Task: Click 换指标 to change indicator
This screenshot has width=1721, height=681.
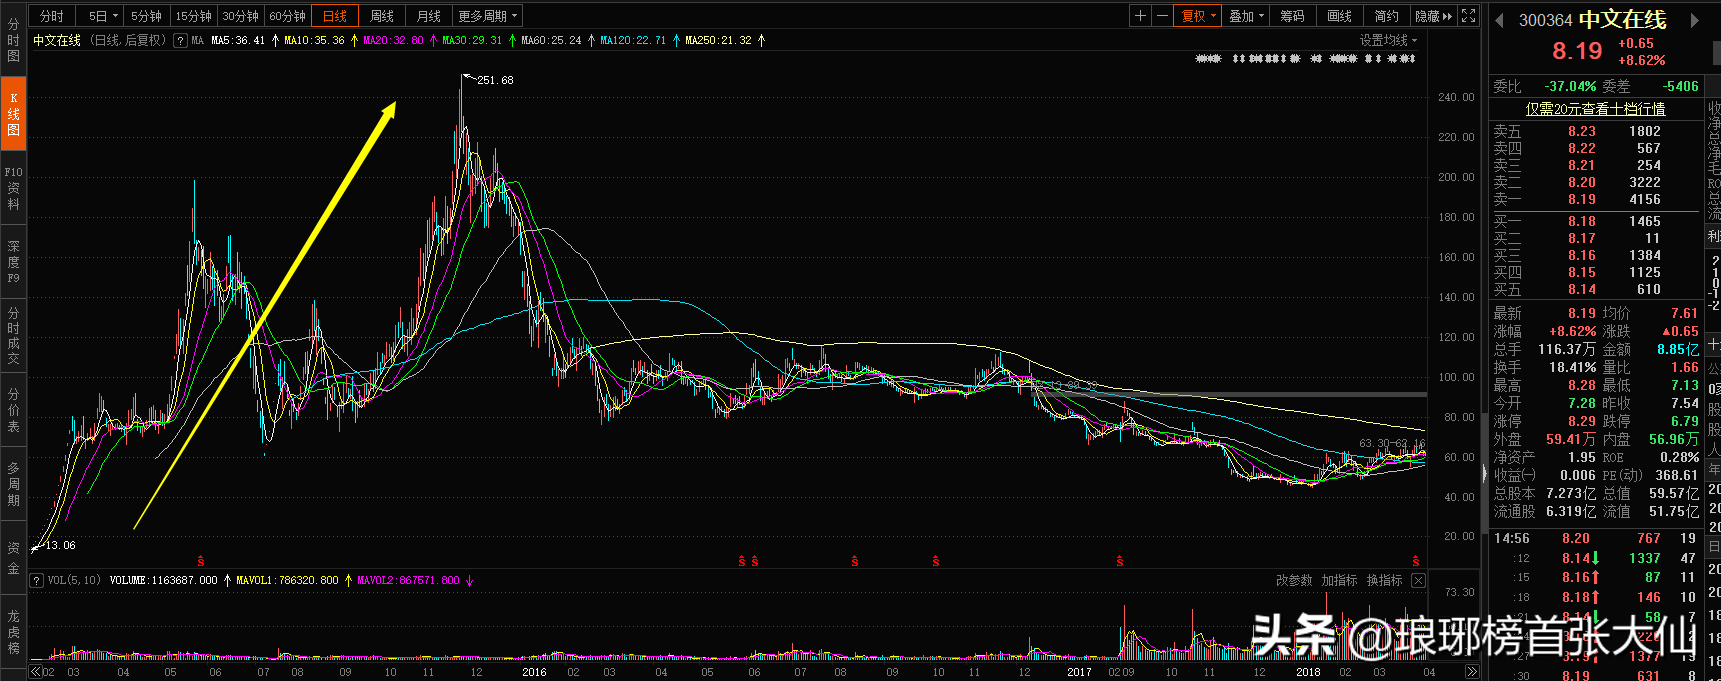Action: (1384, 580)
